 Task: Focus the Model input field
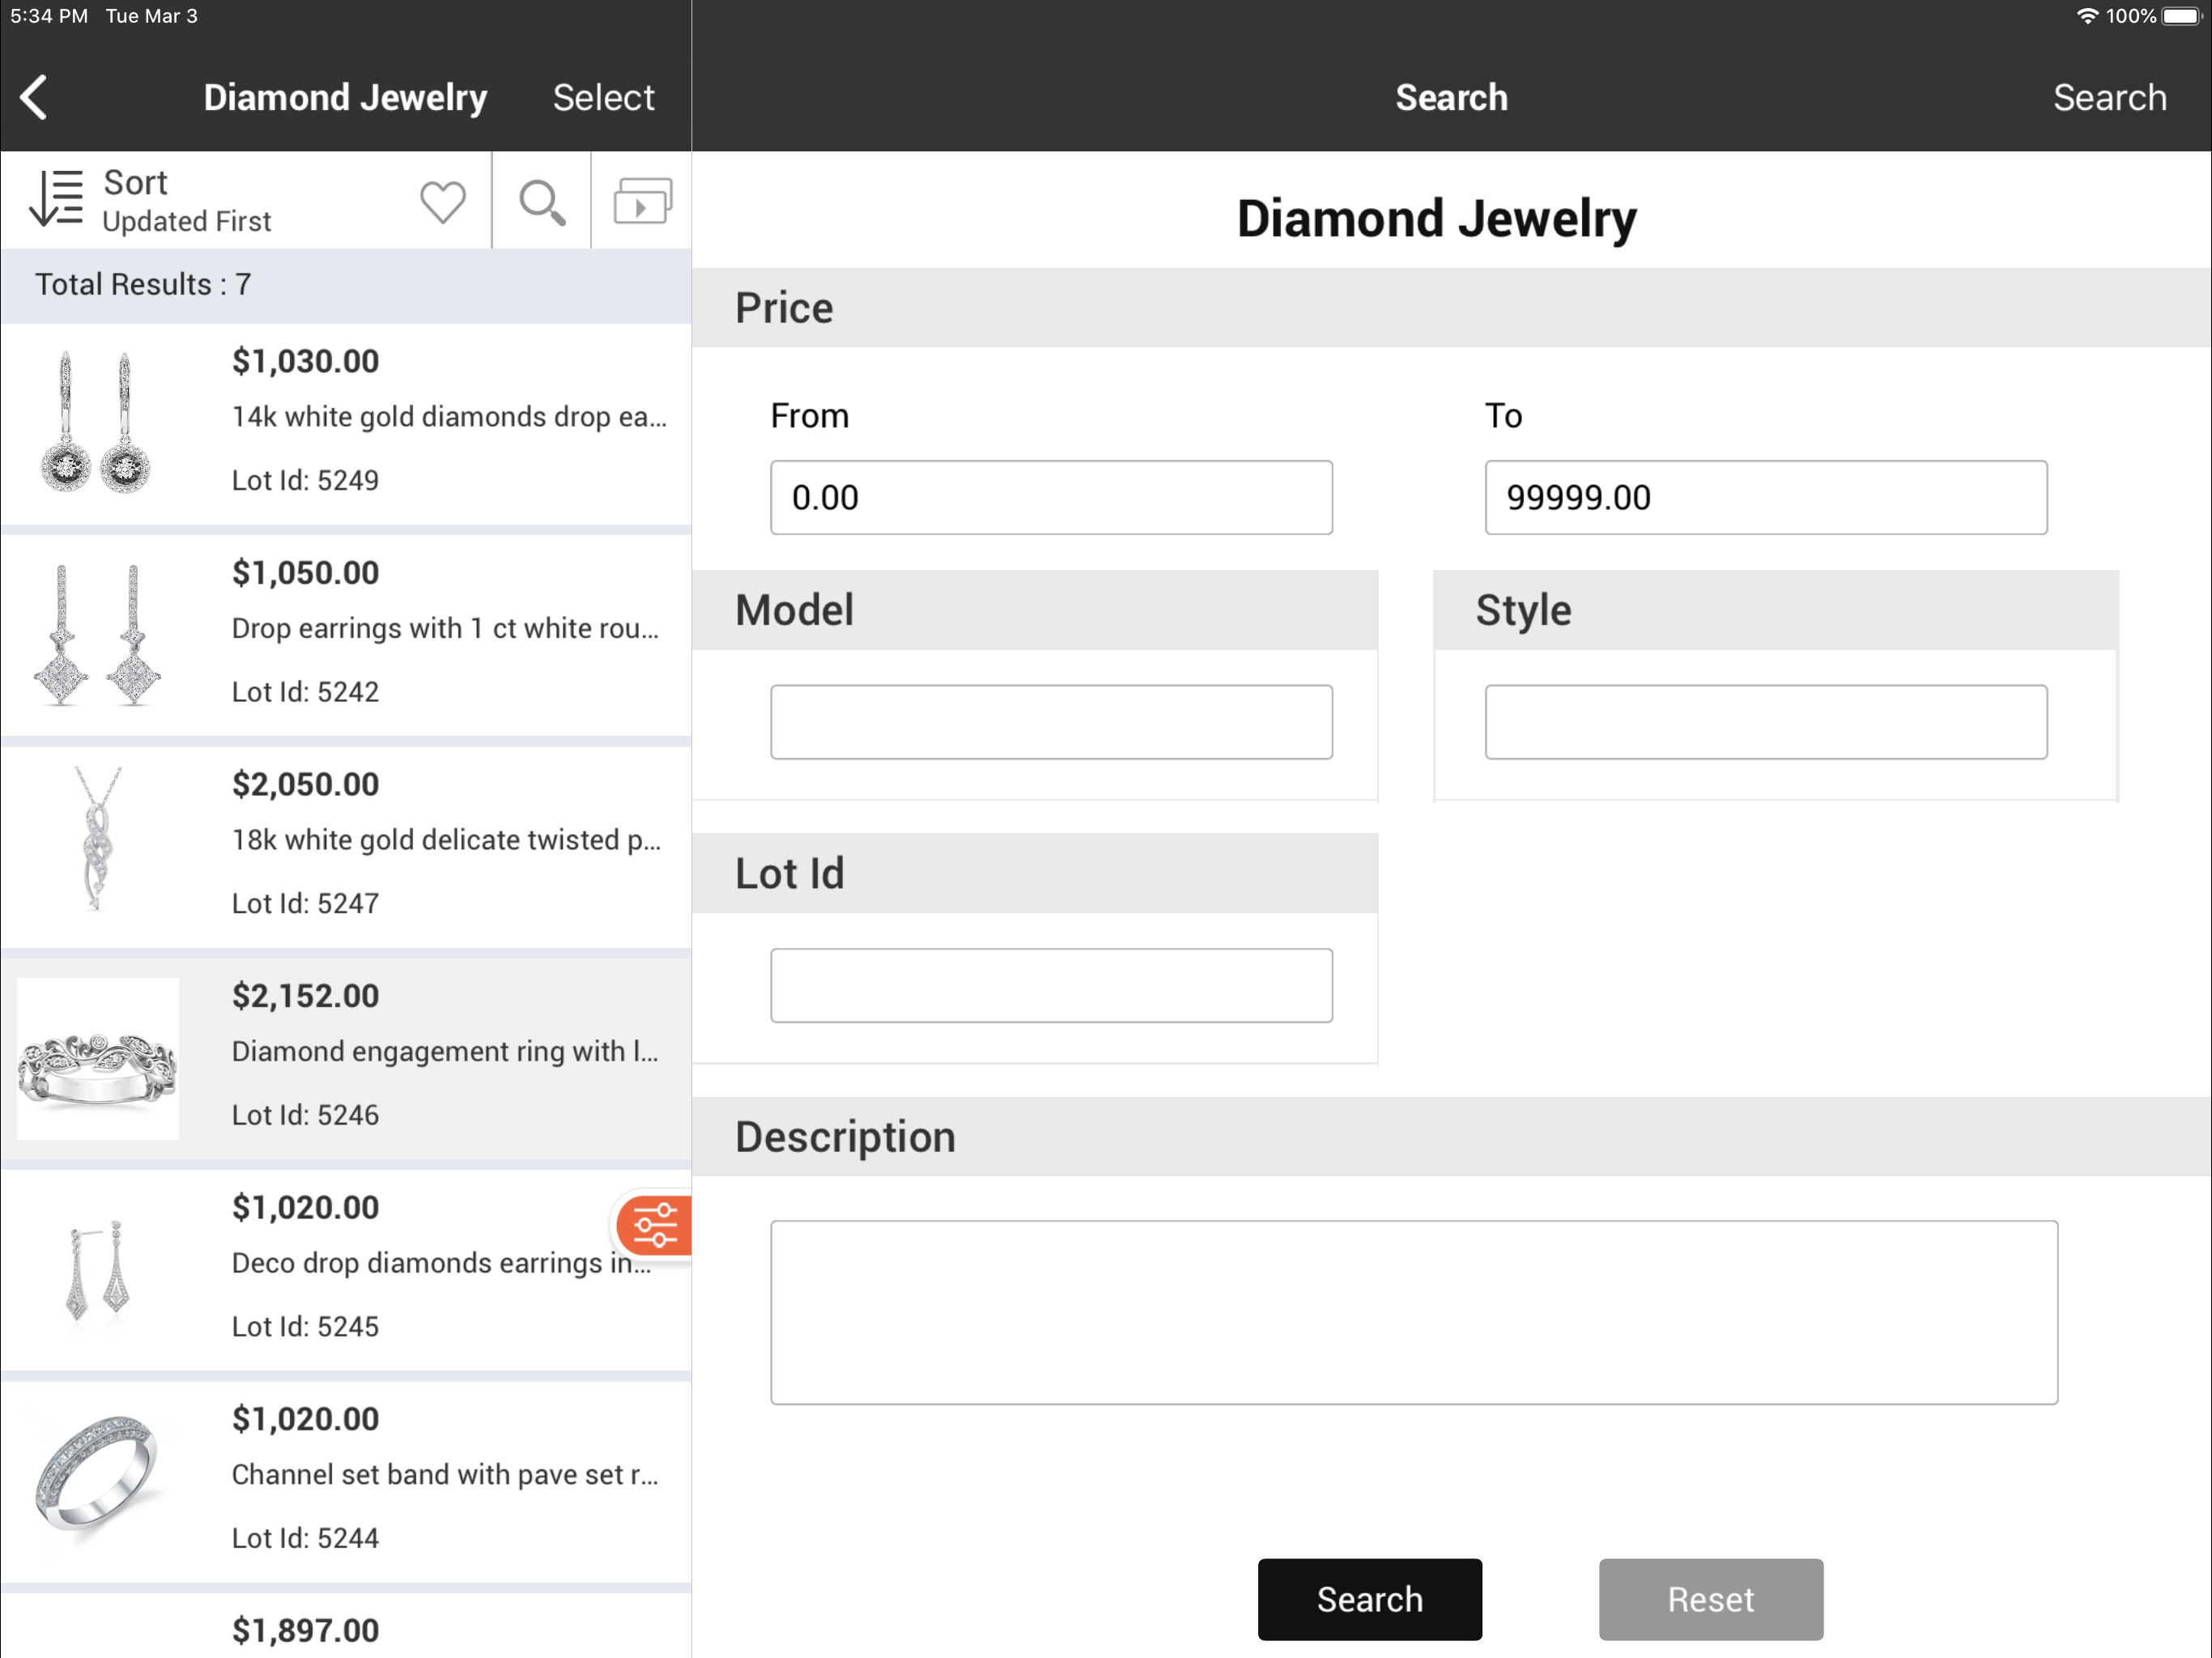1051,721
